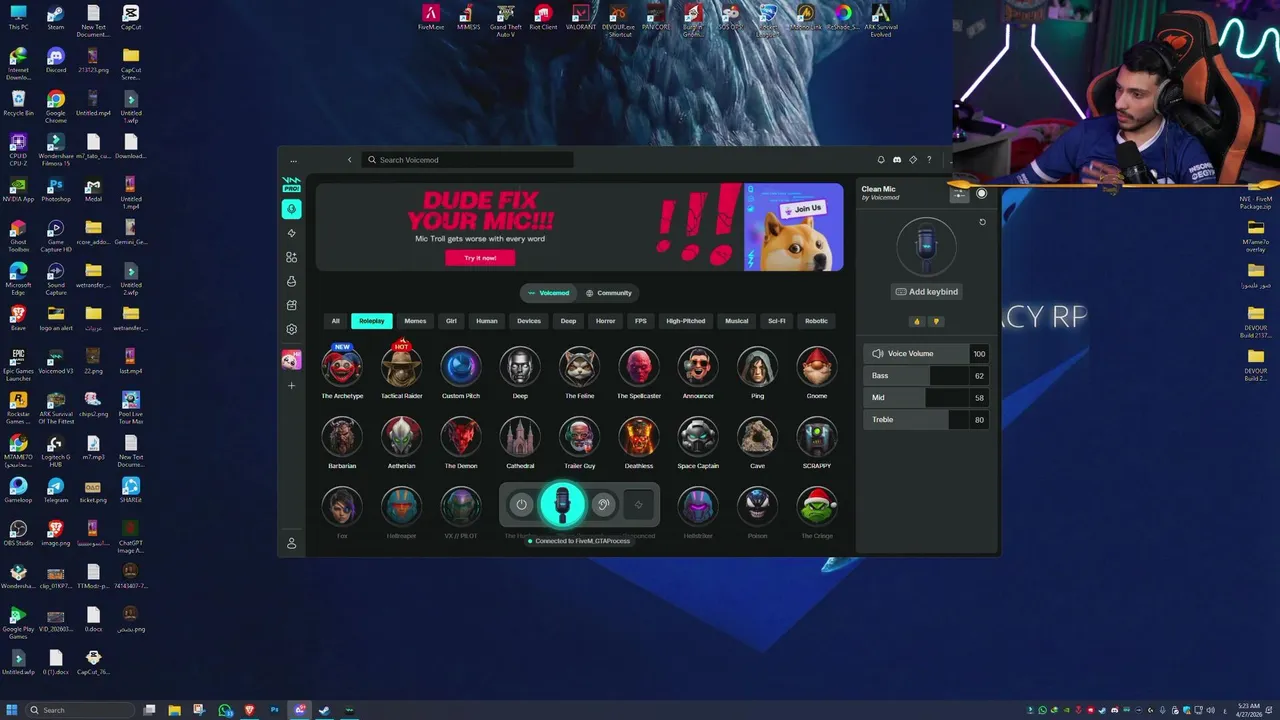This screenshot has height=720, width=1280.
Task: Select the Memes category filter
Action: [x=415, y=321]
